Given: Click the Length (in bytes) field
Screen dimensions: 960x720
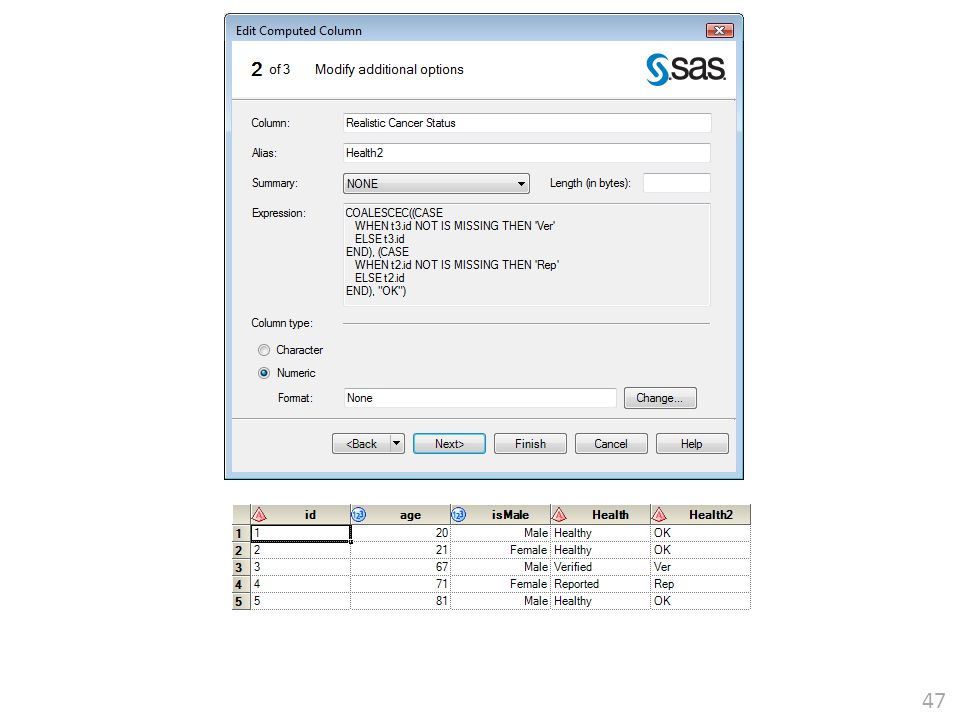Looking at the screenshot, I should (x=677, y=183).
